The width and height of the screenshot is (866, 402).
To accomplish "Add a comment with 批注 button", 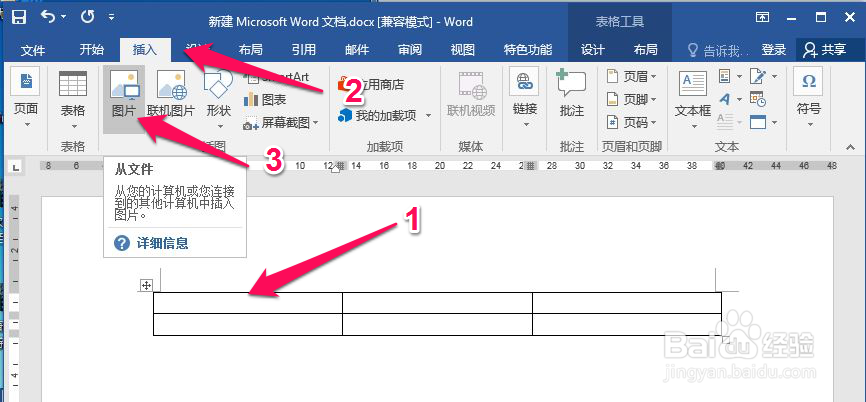I will 572,94.
